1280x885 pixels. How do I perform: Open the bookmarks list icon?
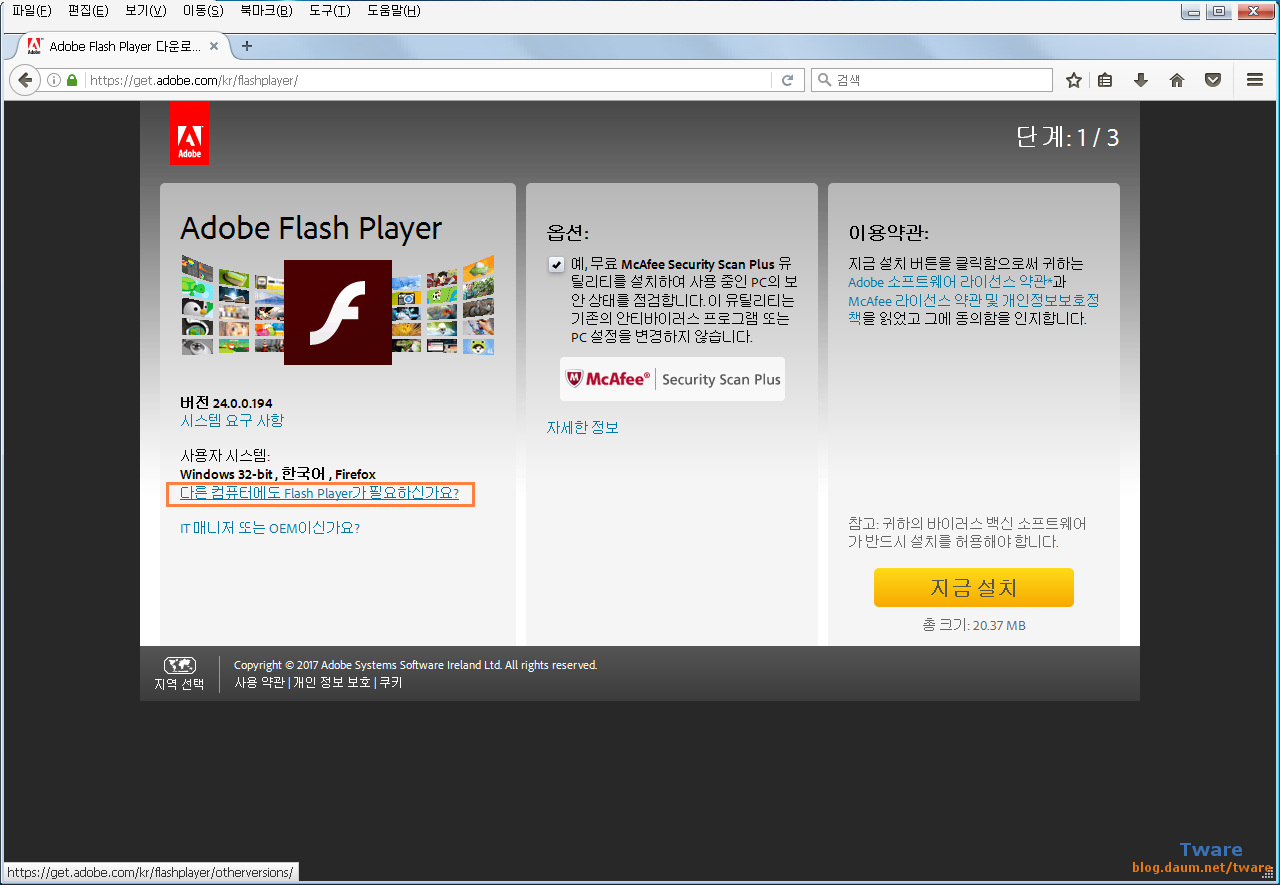point(1105,80)
